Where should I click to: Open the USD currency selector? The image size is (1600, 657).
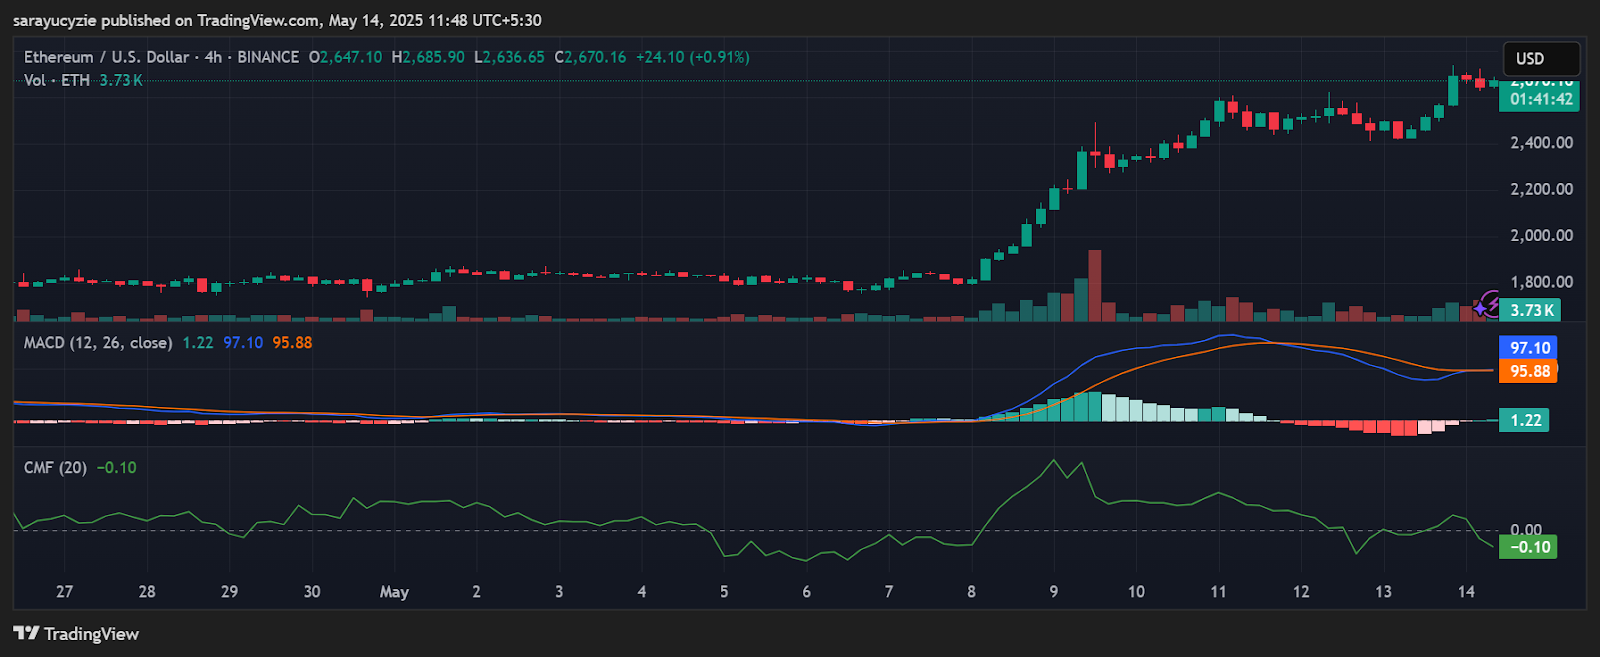1541,59
